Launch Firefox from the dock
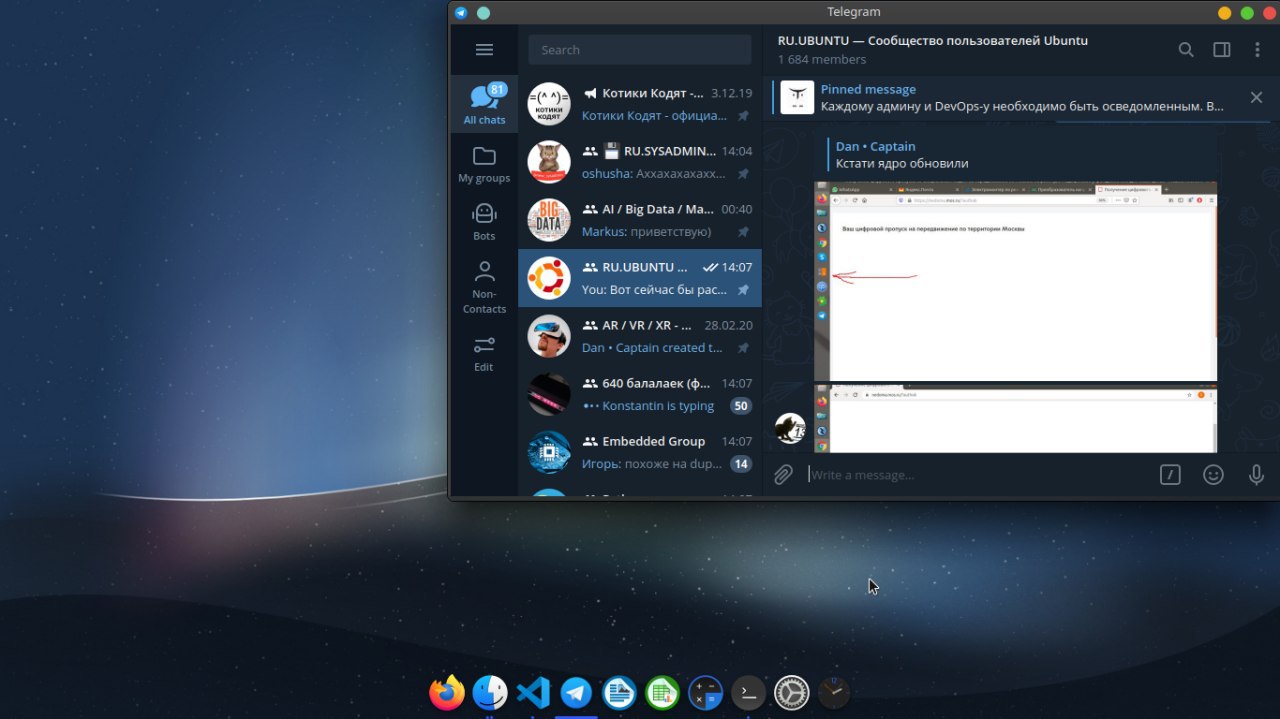The width and height of the screenshot is (1280, 719). (x=447, y=692)
